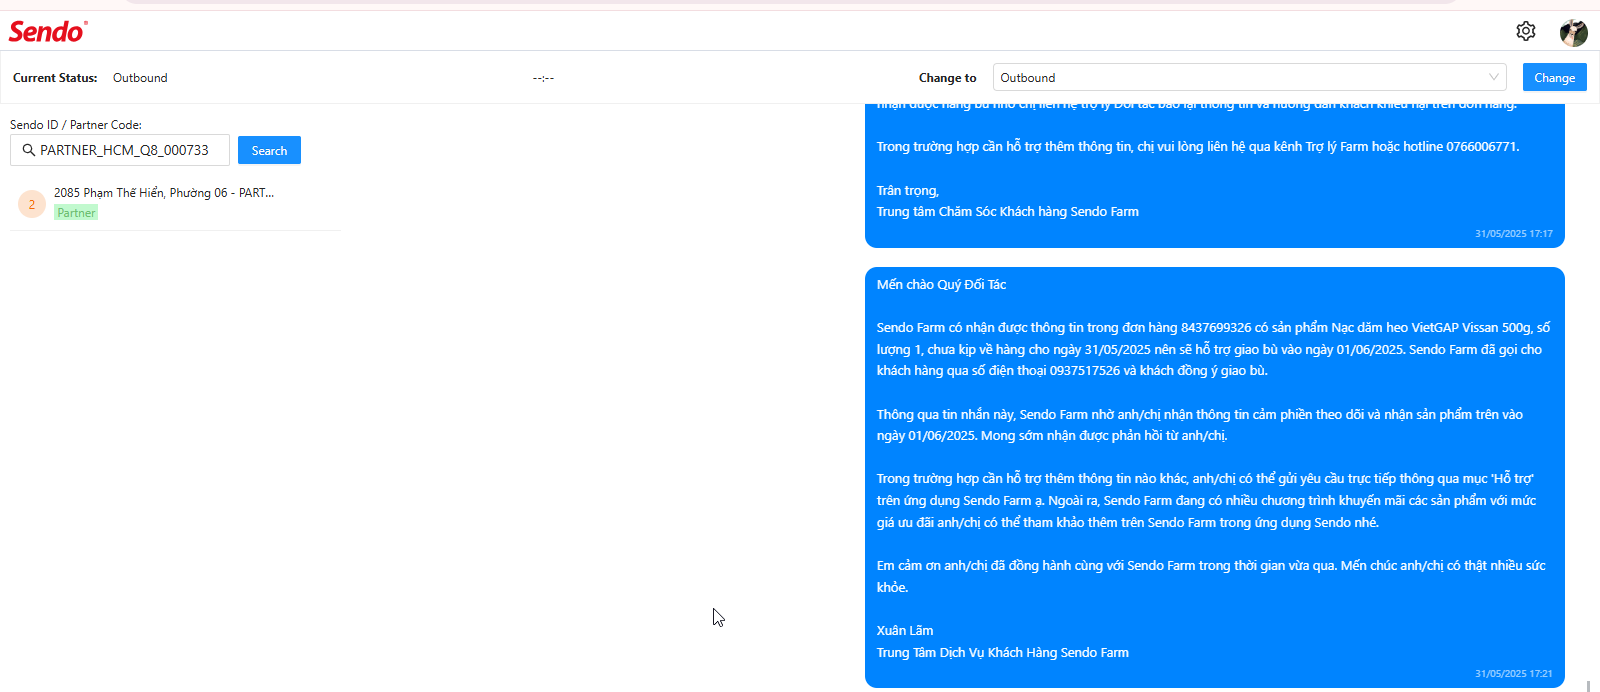Focus the Sendo ID / Partner Code field
This screenshot has height=692, width=1600.
tap(120, 150)
